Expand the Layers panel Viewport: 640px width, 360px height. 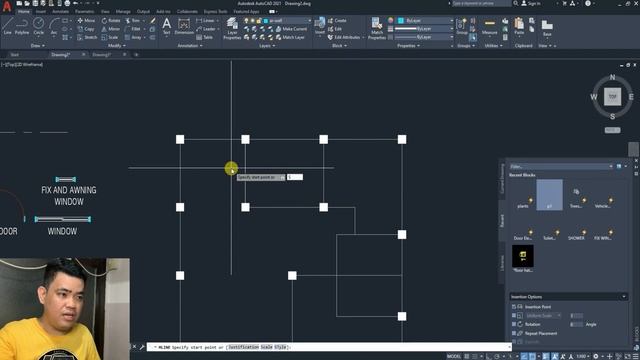pos(267,46)
